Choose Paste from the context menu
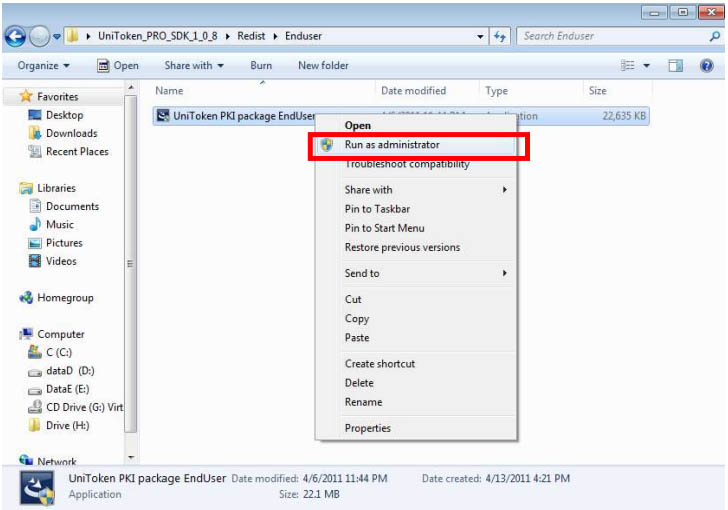 (x=357, y=338)
